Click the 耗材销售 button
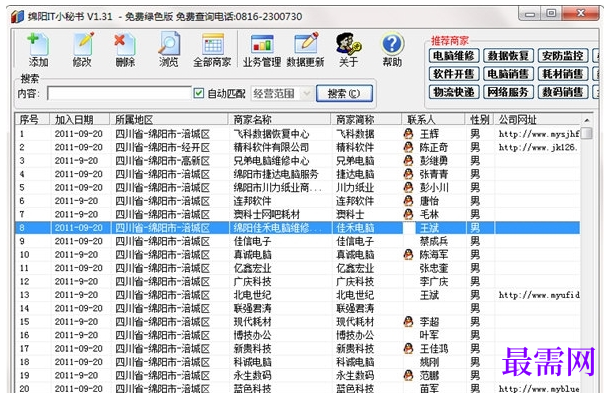 point(563,74)
